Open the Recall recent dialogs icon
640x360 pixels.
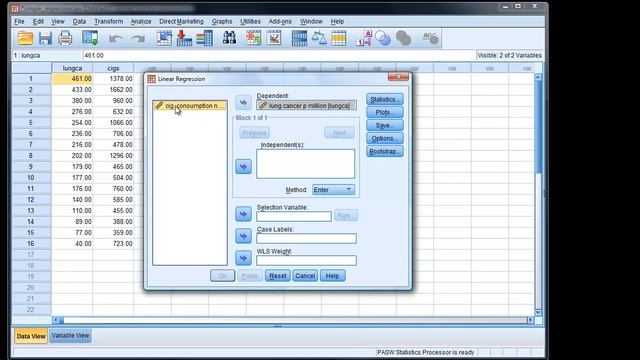[x=90, y=38]
